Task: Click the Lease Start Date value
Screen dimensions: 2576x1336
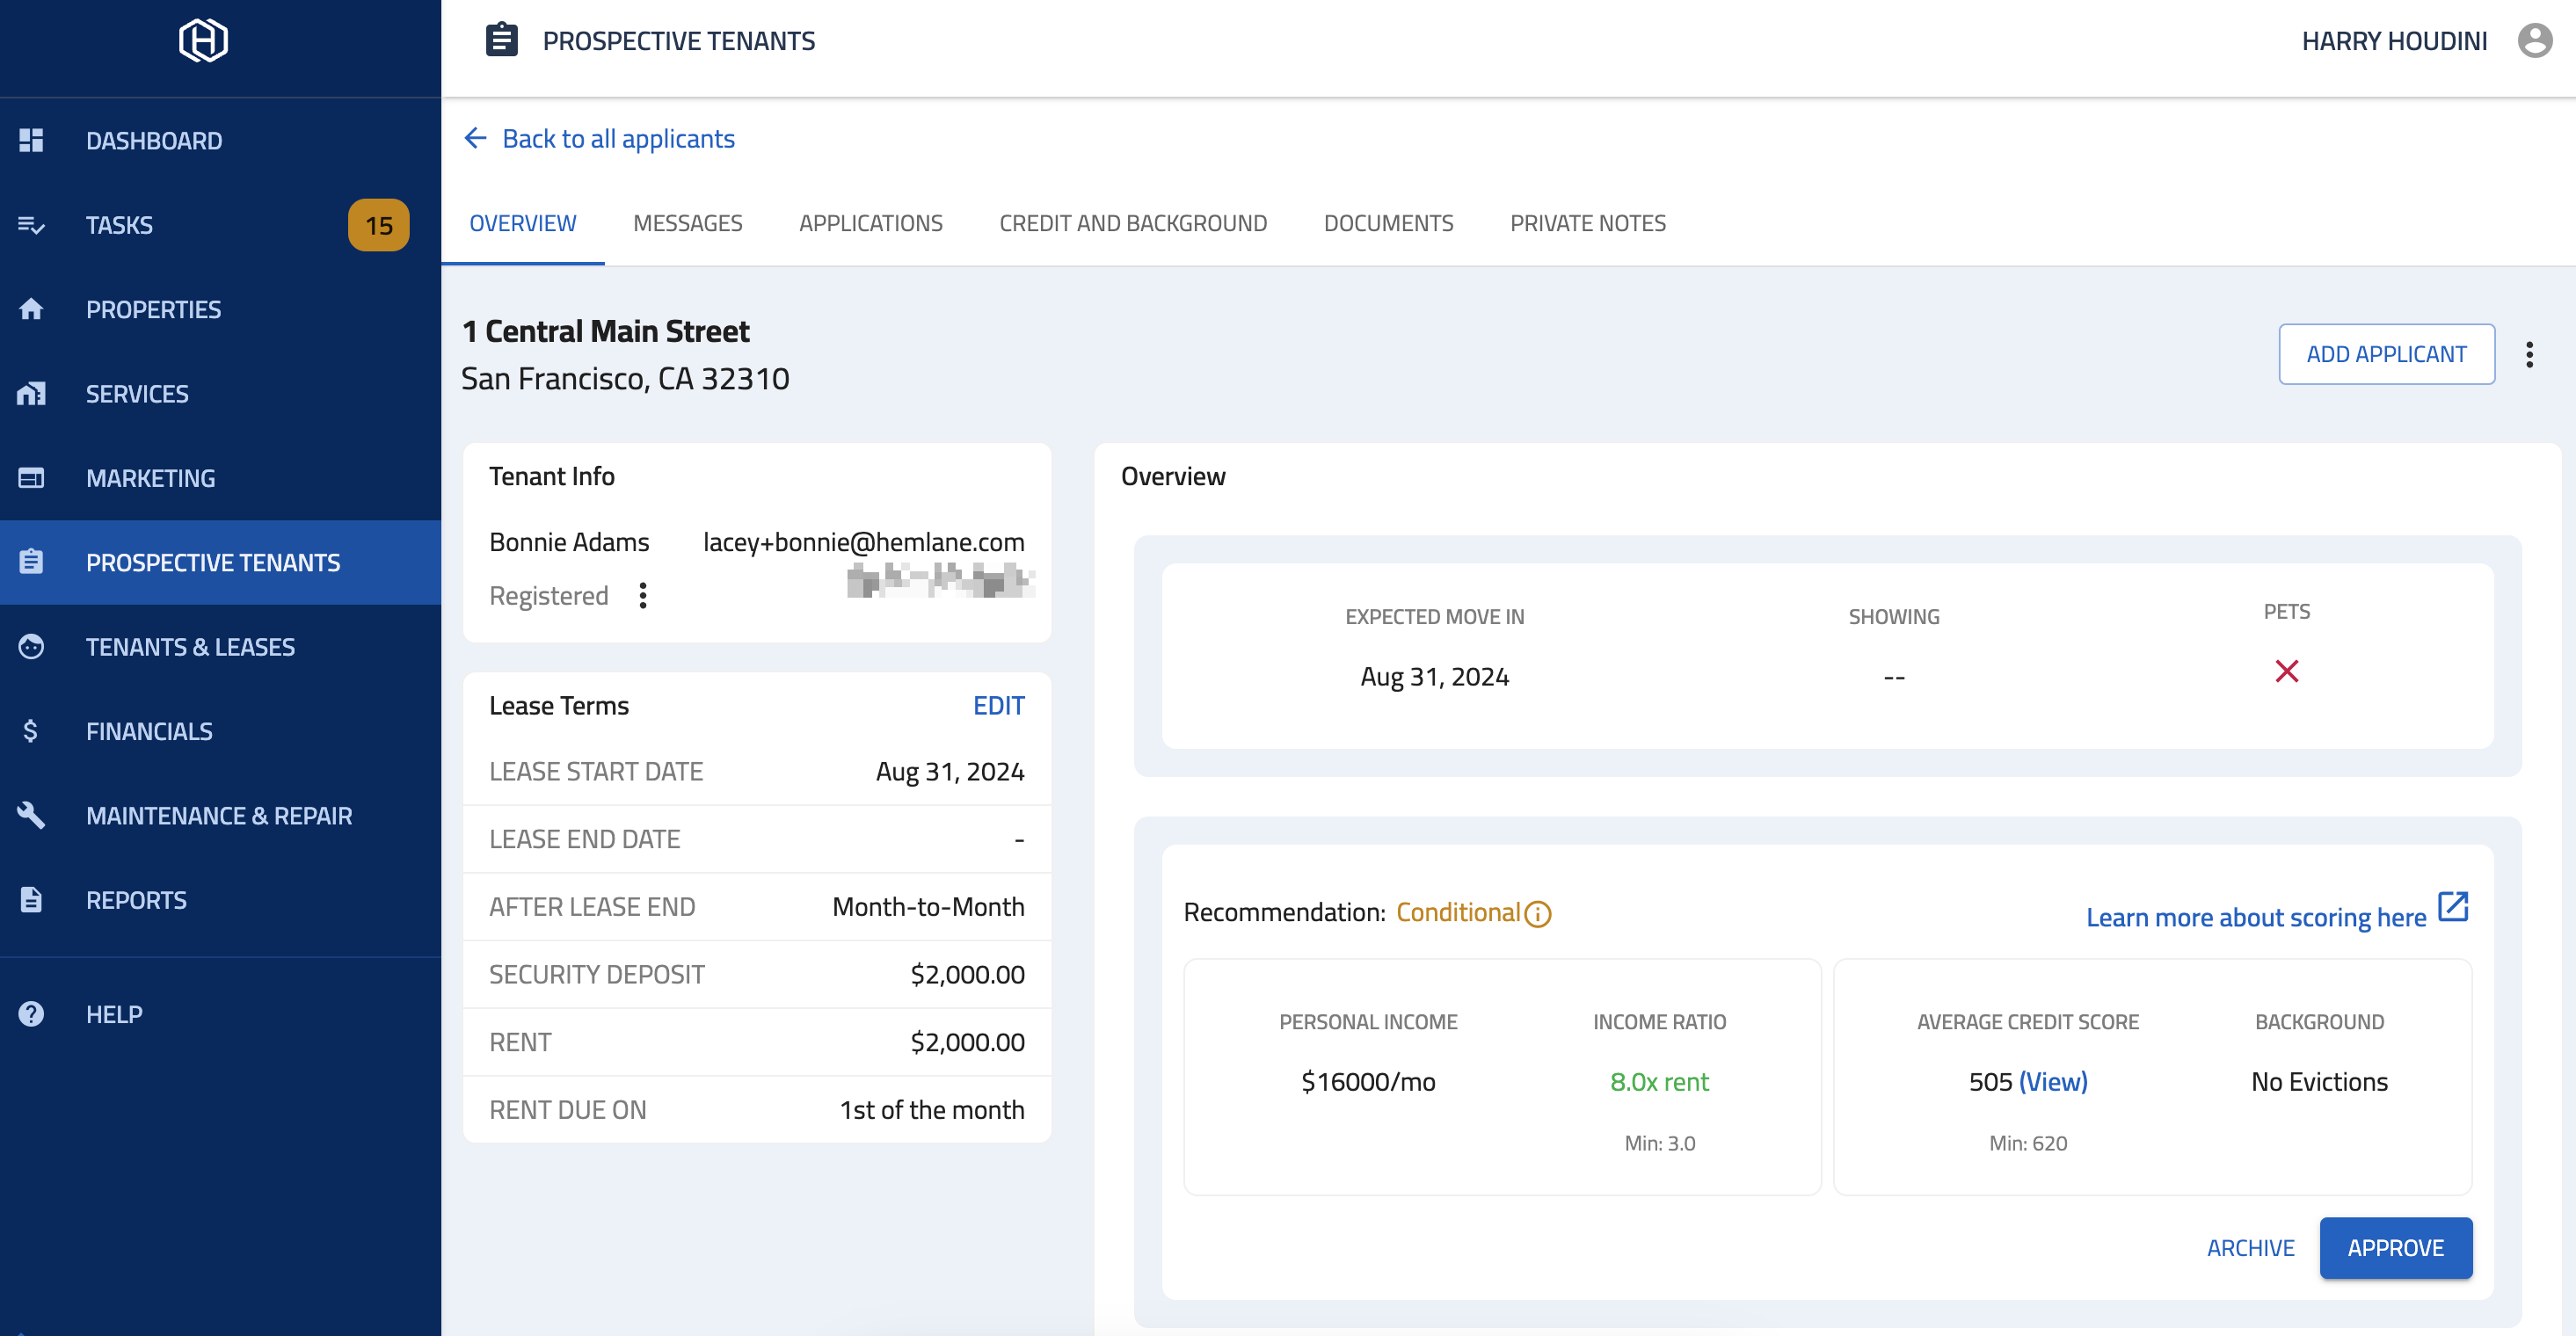Action: click(x=950, y=771)
